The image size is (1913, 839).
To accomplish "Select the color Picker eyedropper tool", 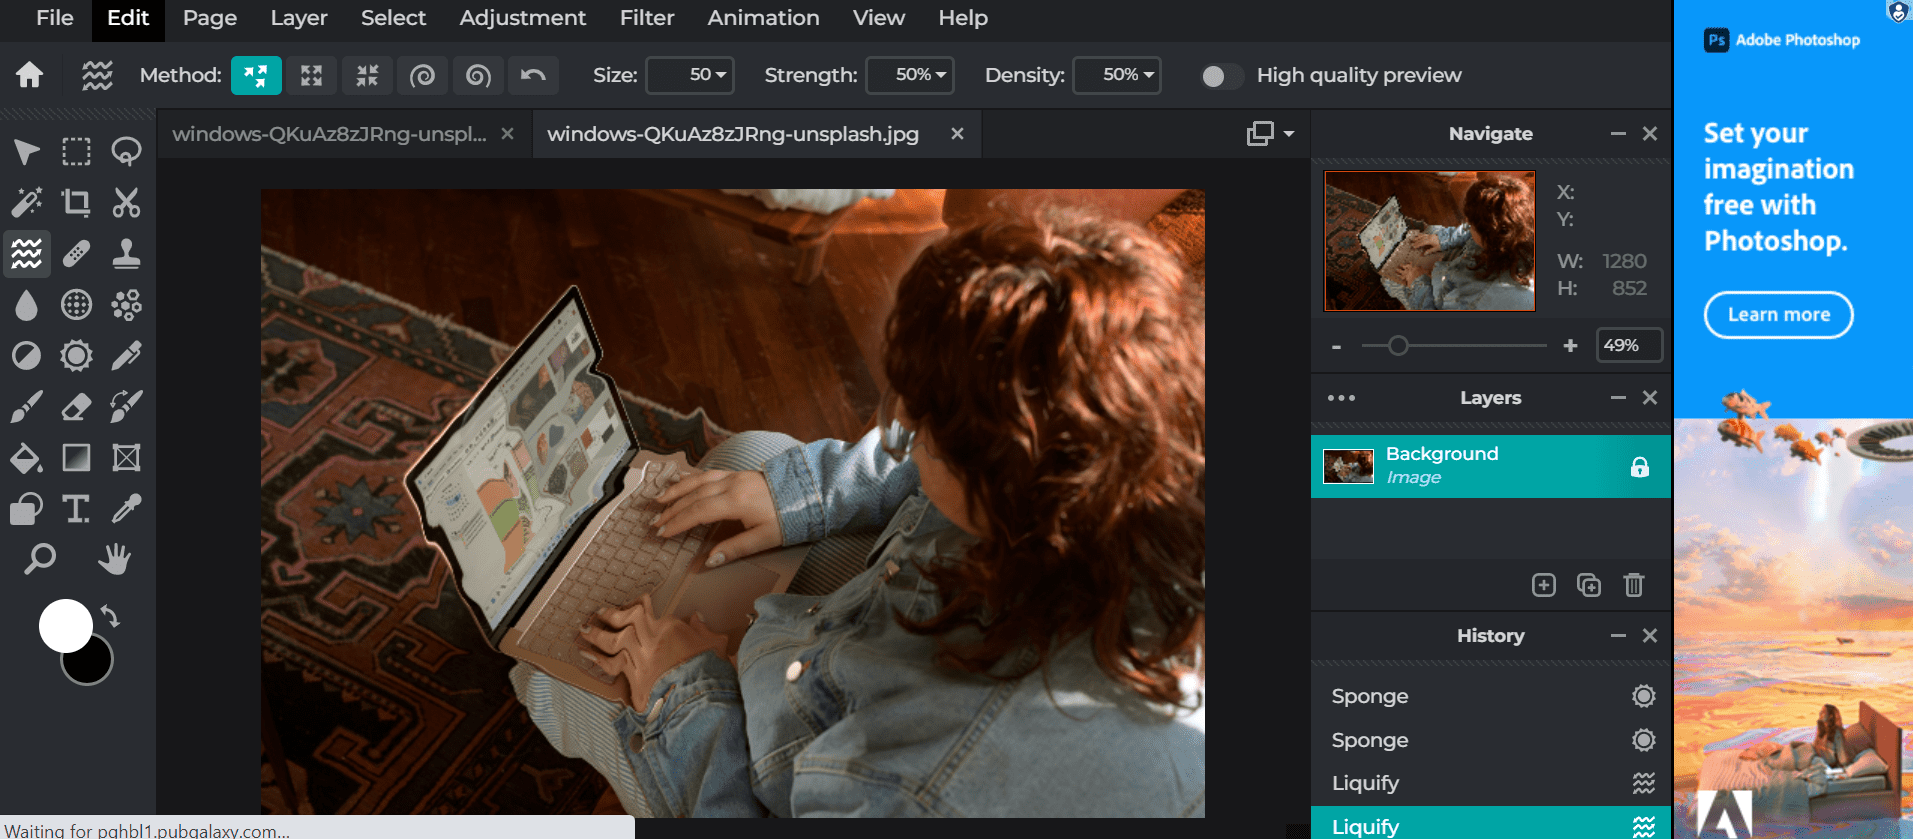I will click(x=126, y=509).
